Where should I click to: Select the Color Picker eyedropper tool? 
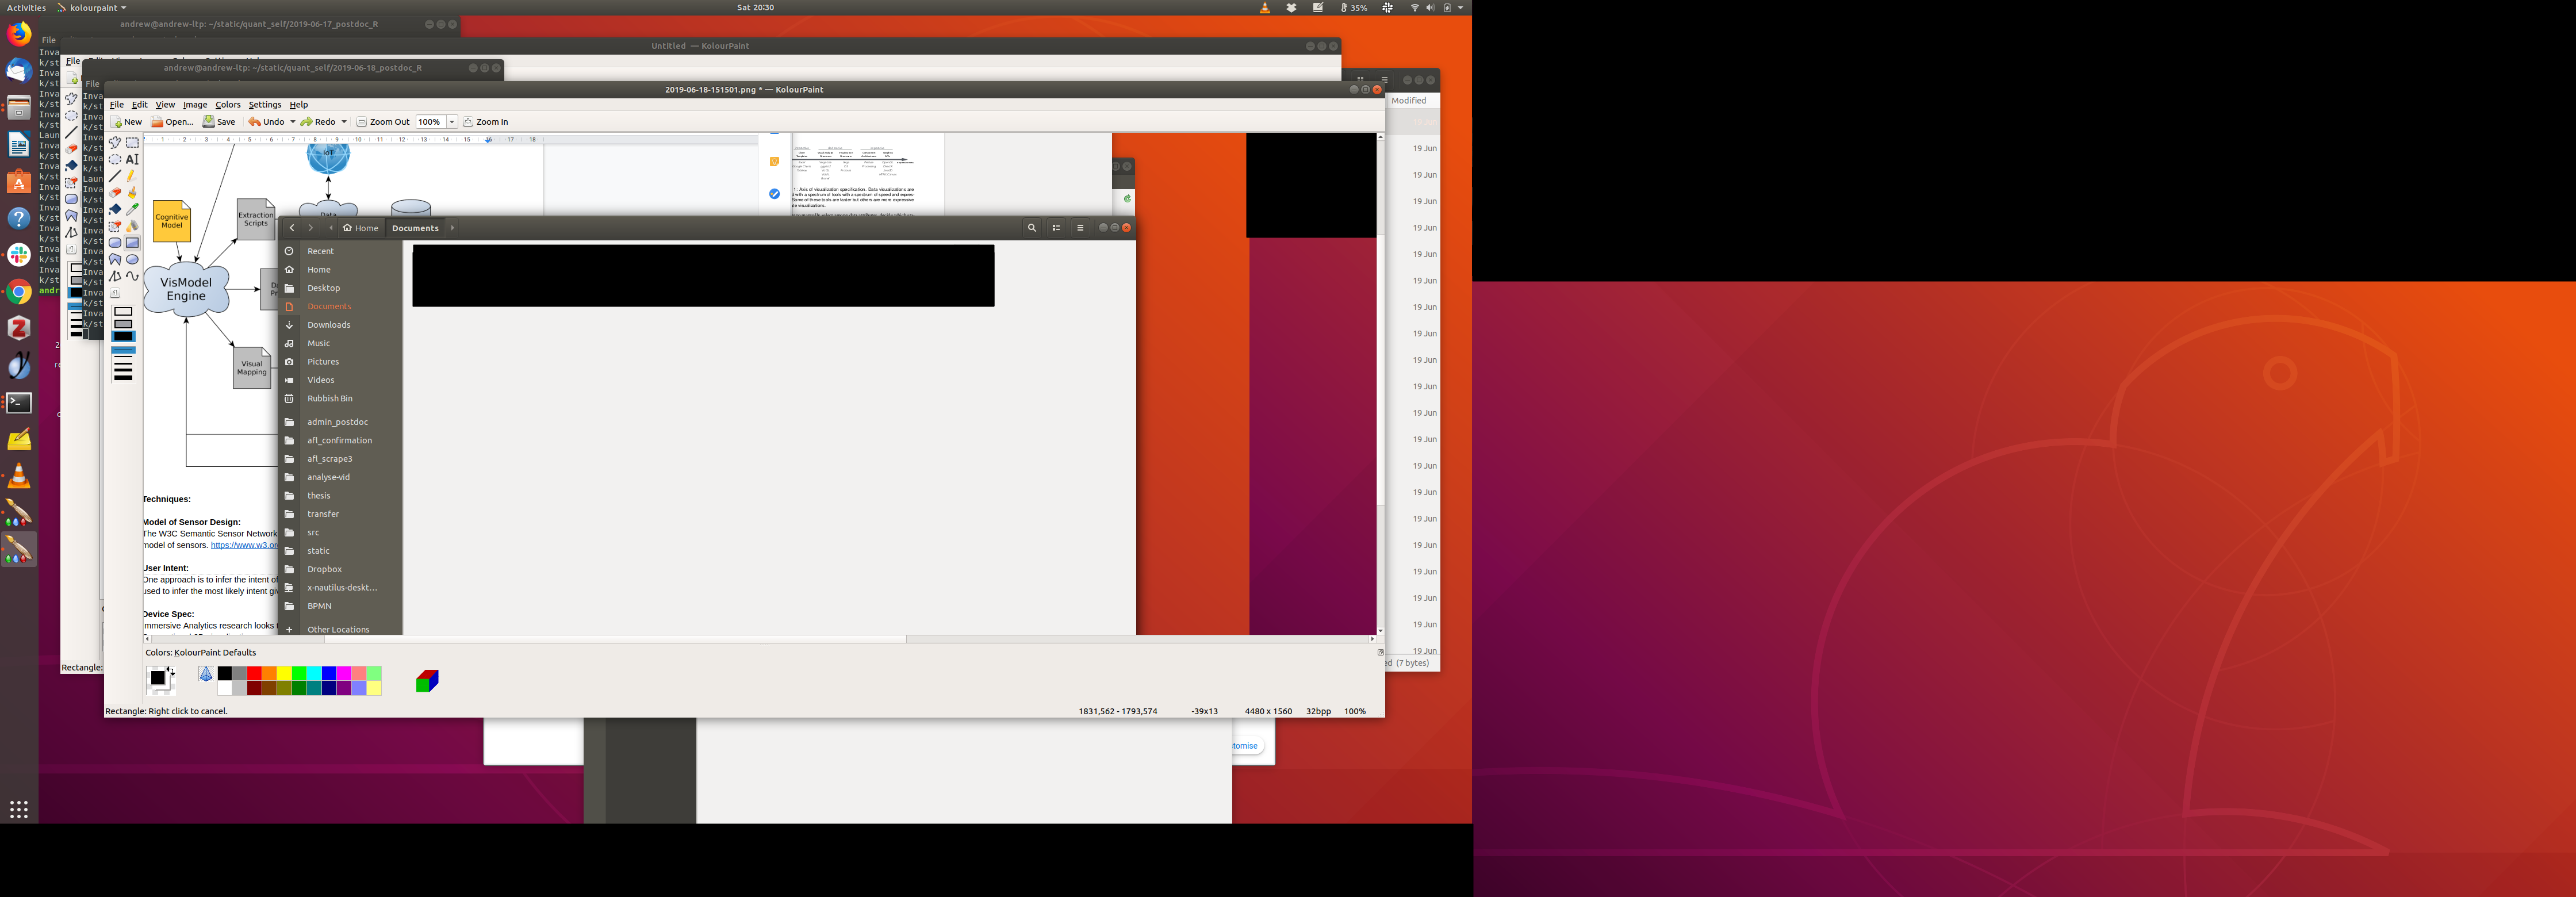click(132, 209)
